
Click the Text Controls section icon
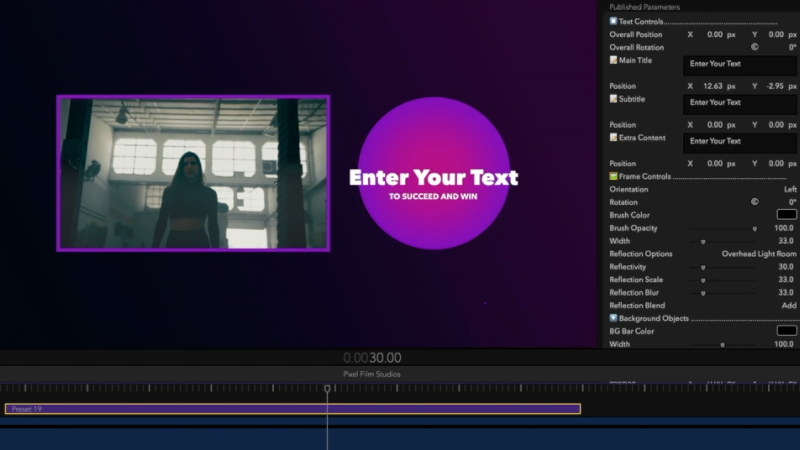coord(613,21)
